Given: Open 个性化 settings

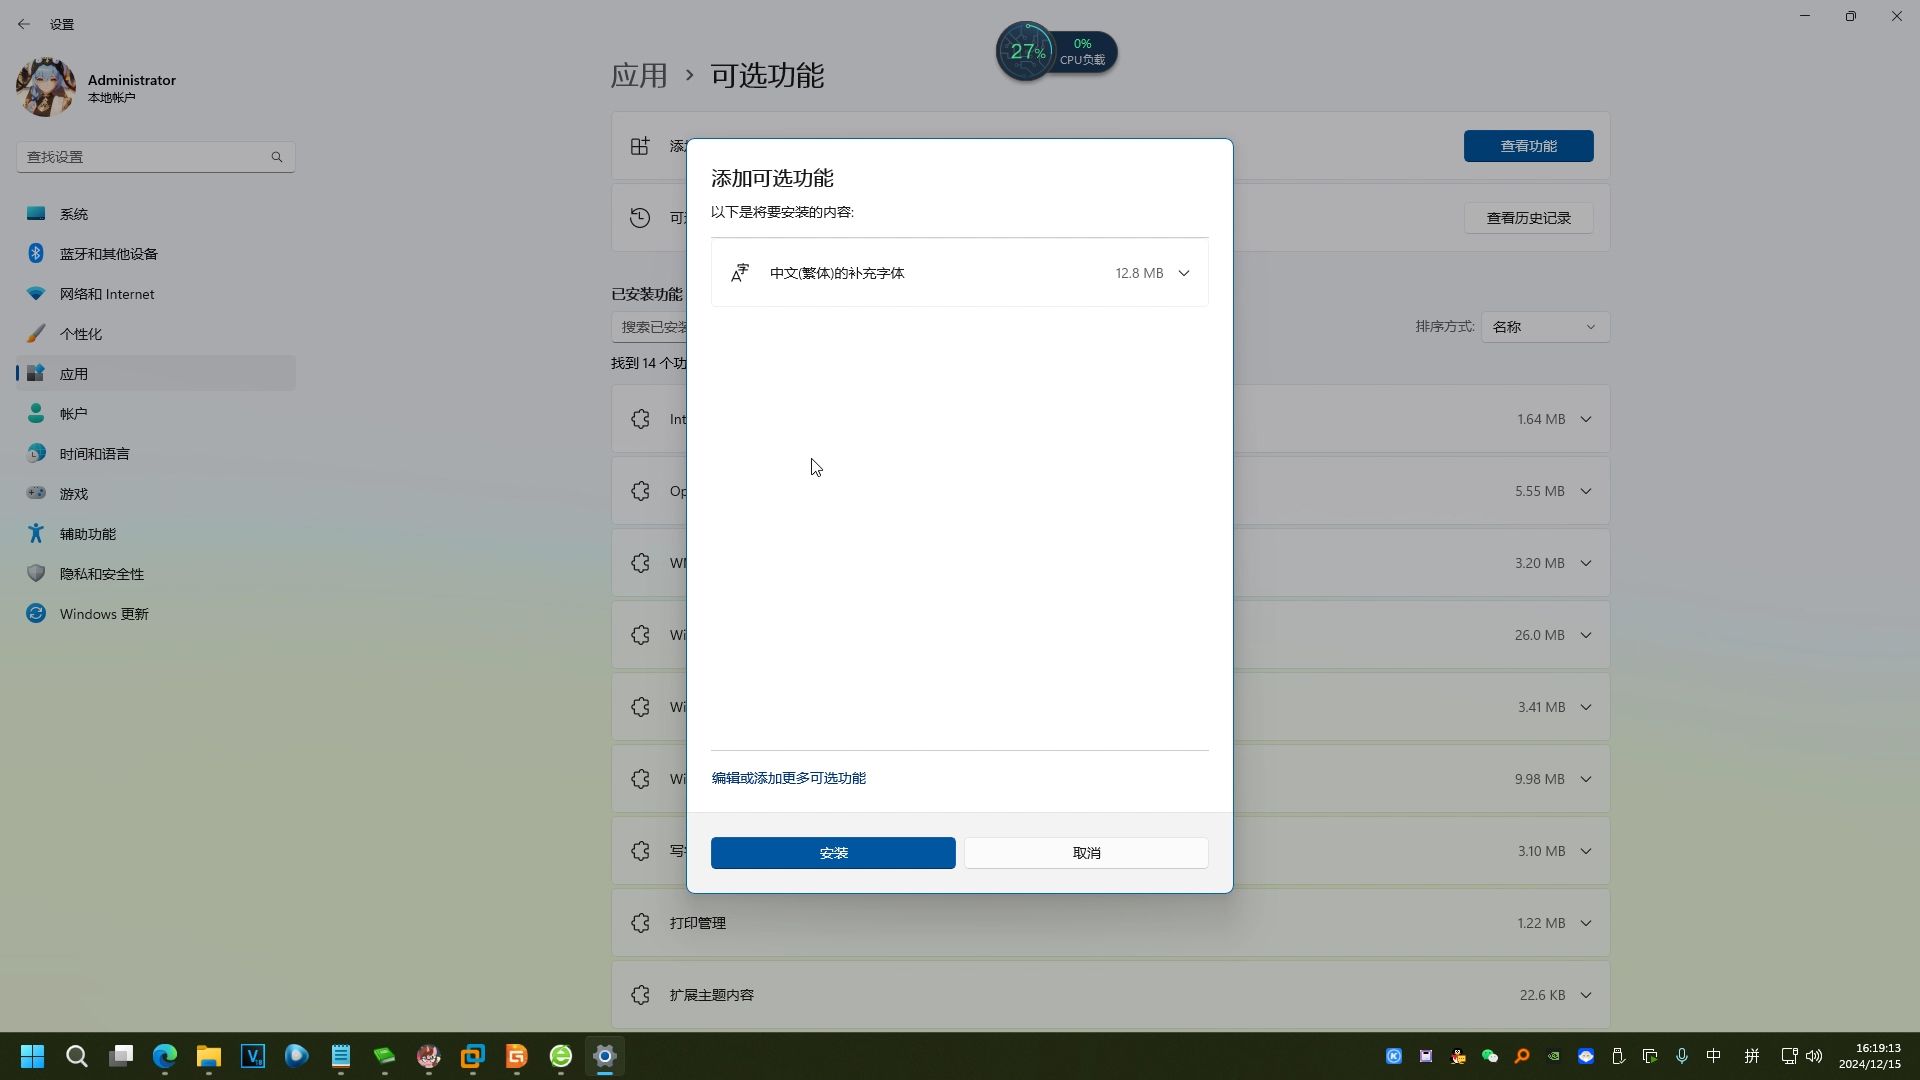Looking at the screenshot, I should pyautogui.click(x=80, y=333).
